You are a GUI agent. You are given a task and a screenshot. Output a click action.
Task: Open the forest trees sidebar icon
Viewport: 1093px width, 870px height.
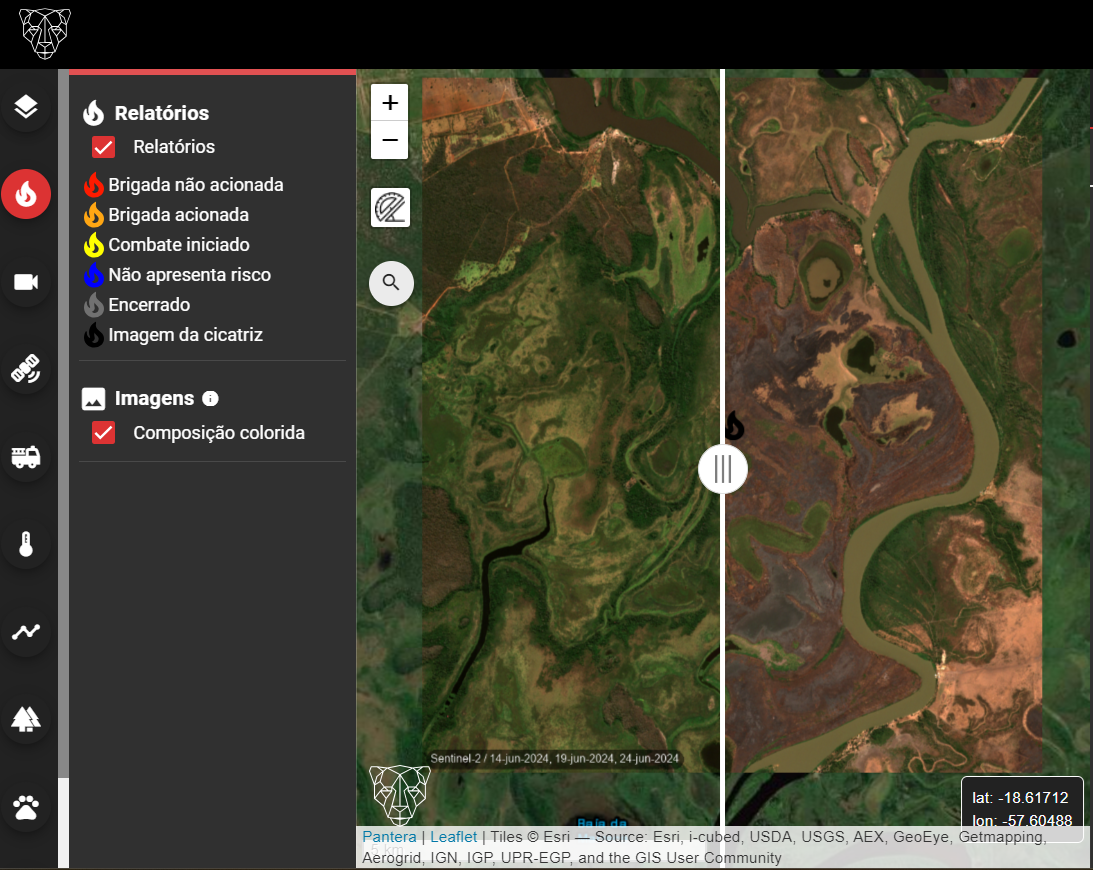pos(26,719)
